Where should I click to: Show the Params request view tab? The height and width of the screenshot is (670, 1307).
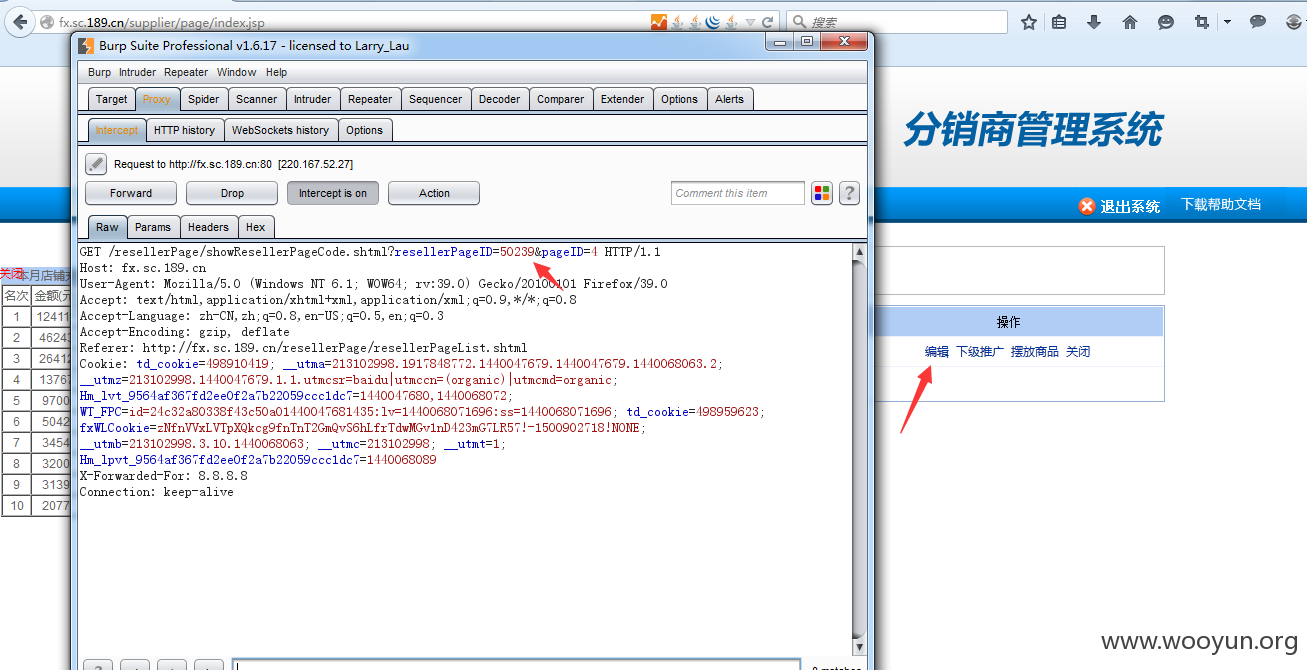(x=153, y=227)
